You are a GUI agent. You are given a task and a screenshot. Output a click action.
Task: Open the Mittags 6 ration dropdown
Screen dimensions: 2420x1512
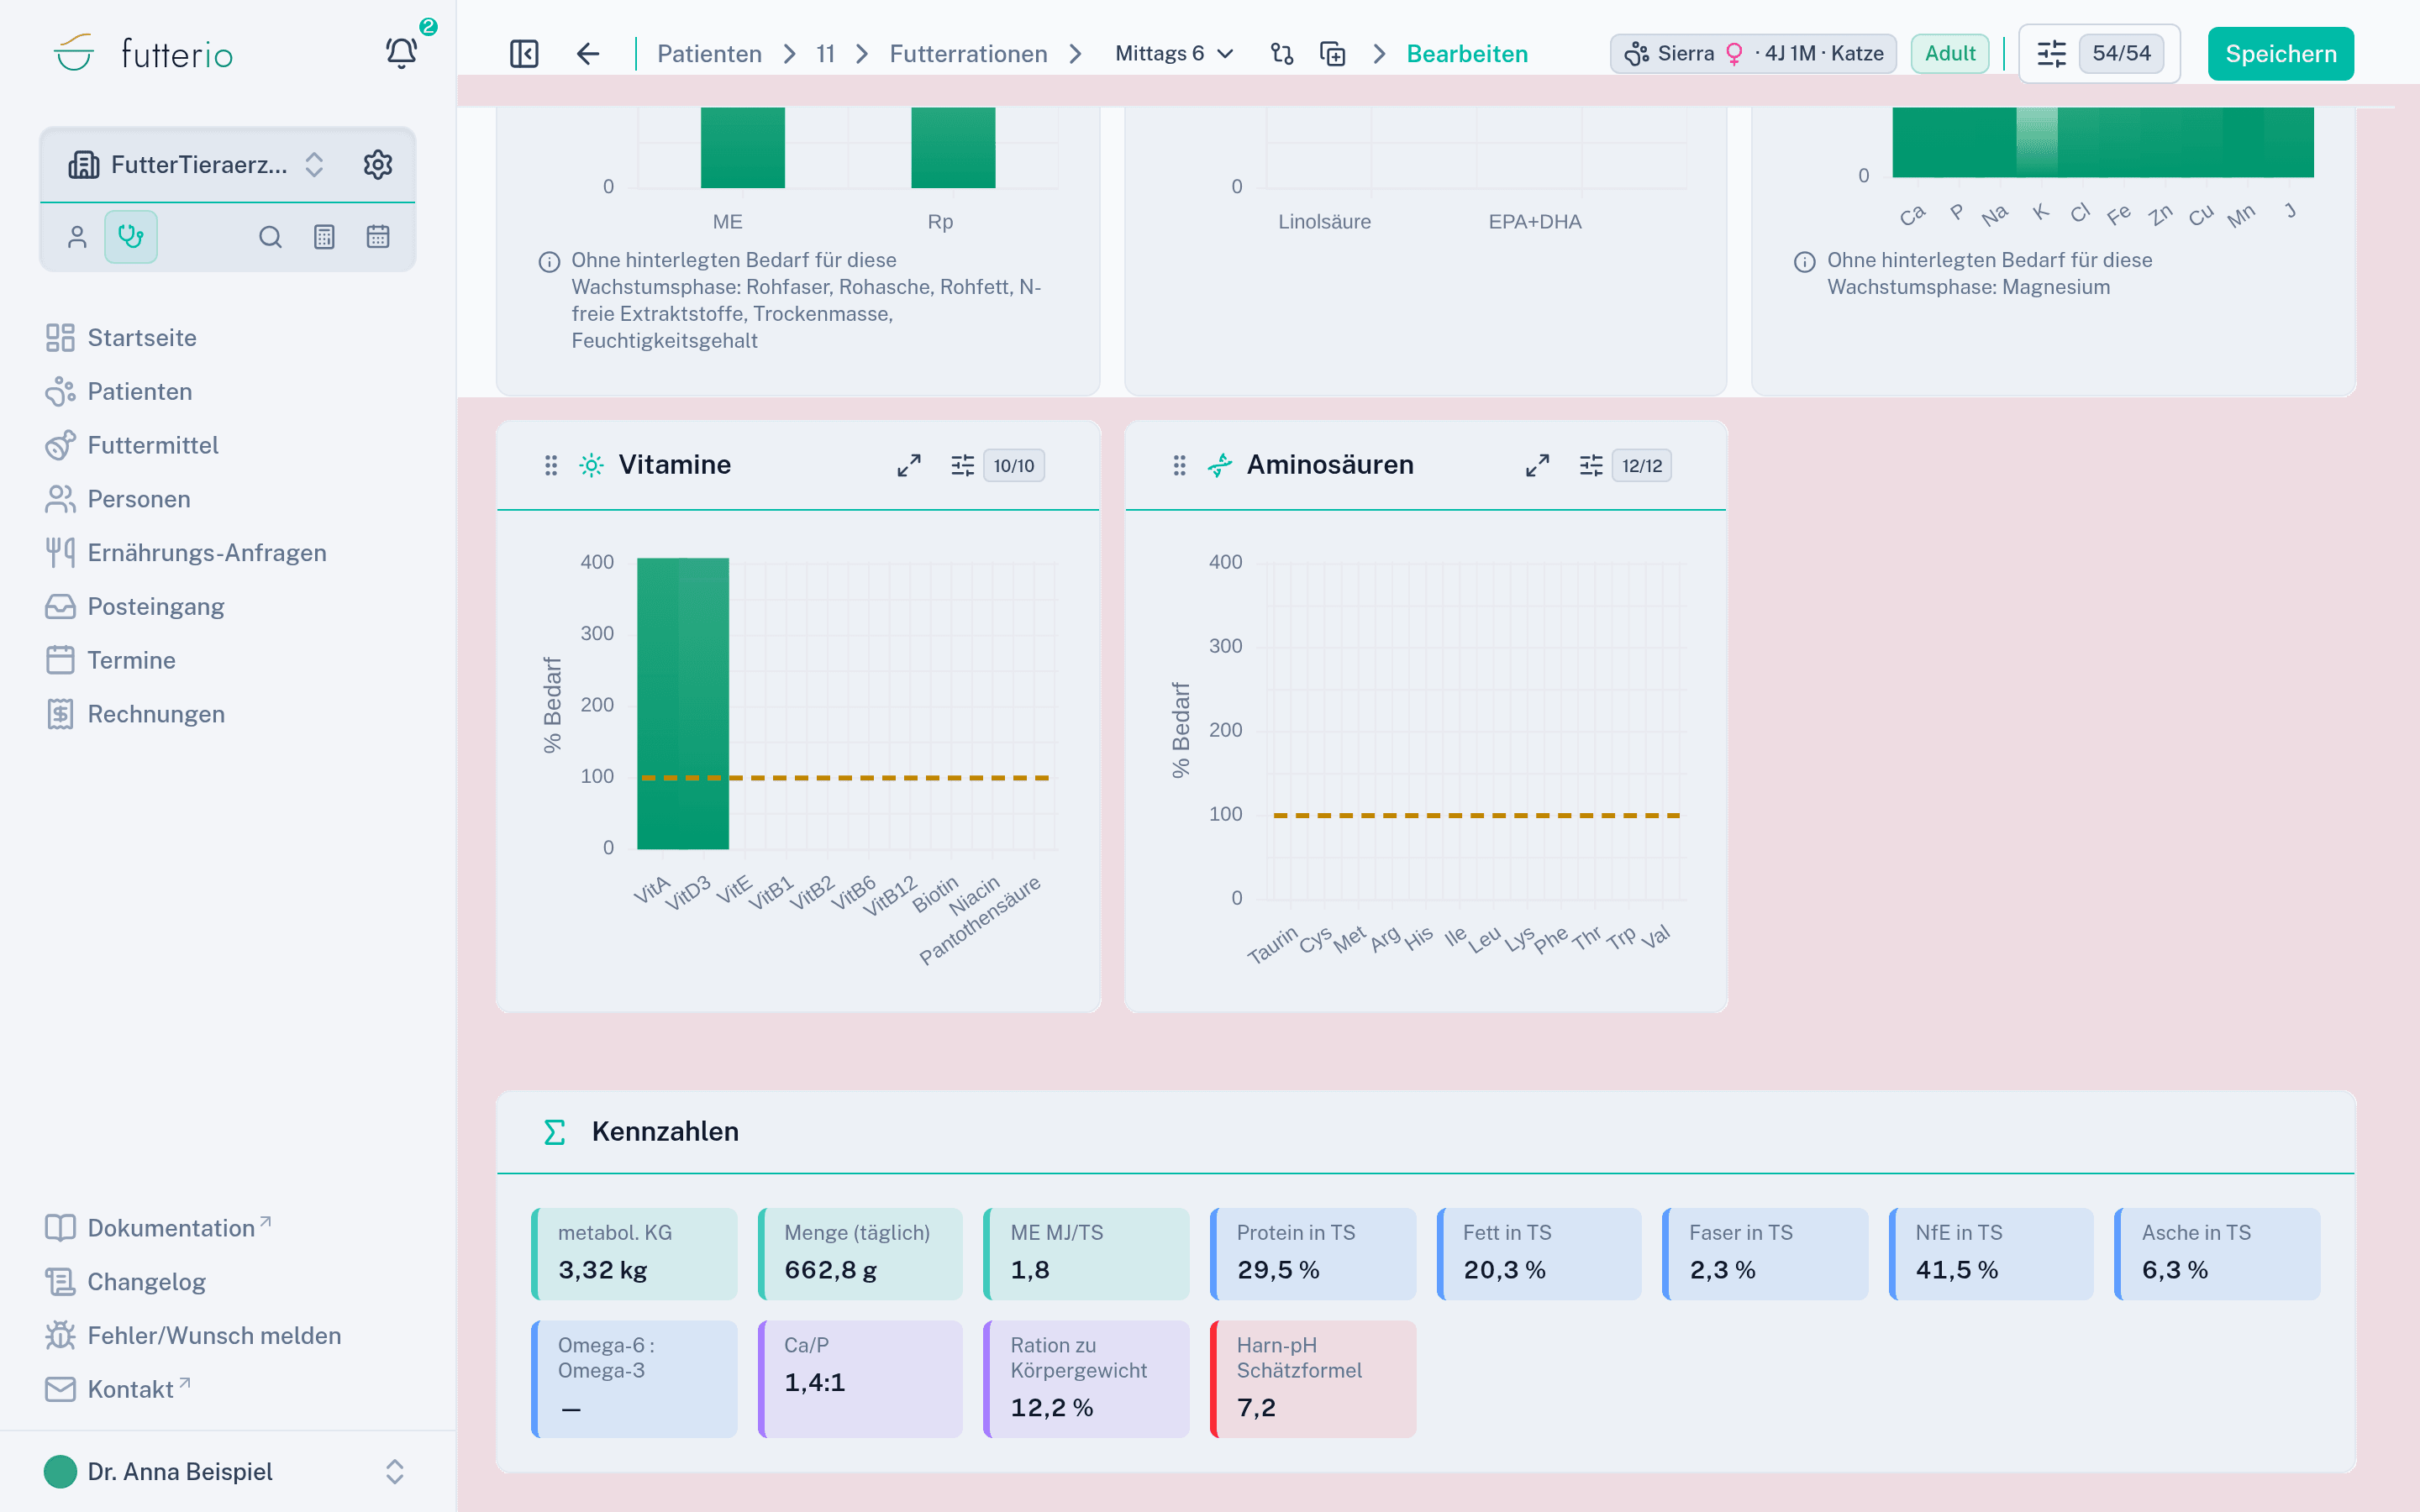point(1174,54)
